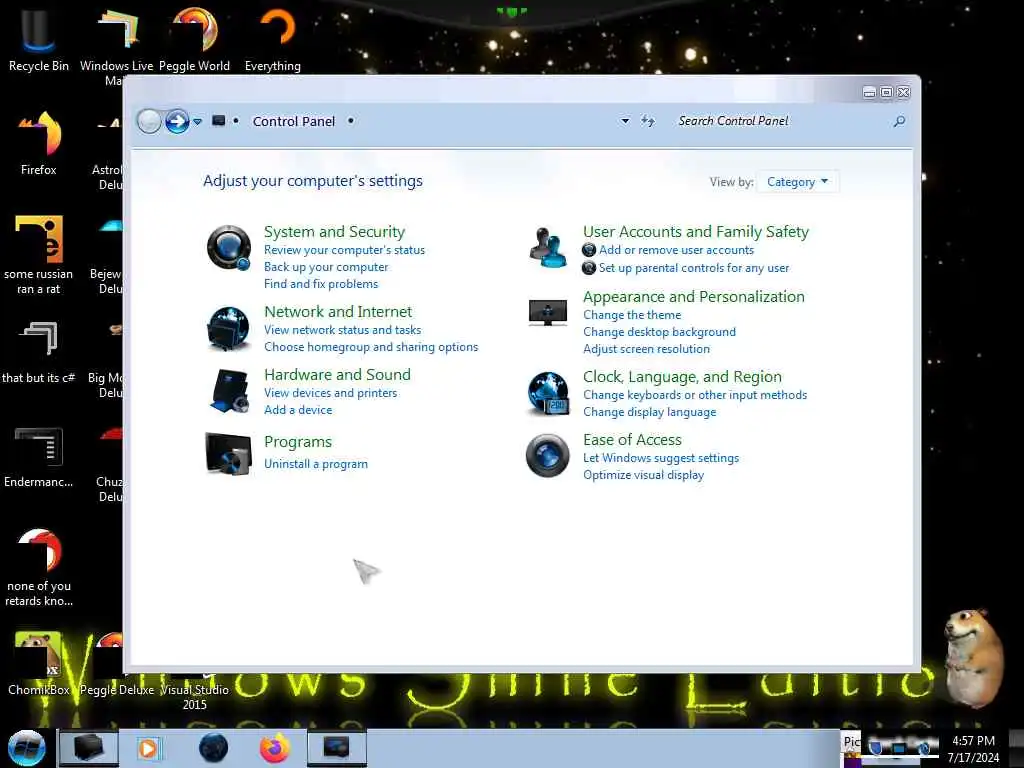Click Let Windows suggest settings
This screenshot has width=1024, height=768.
pos(661,458)
